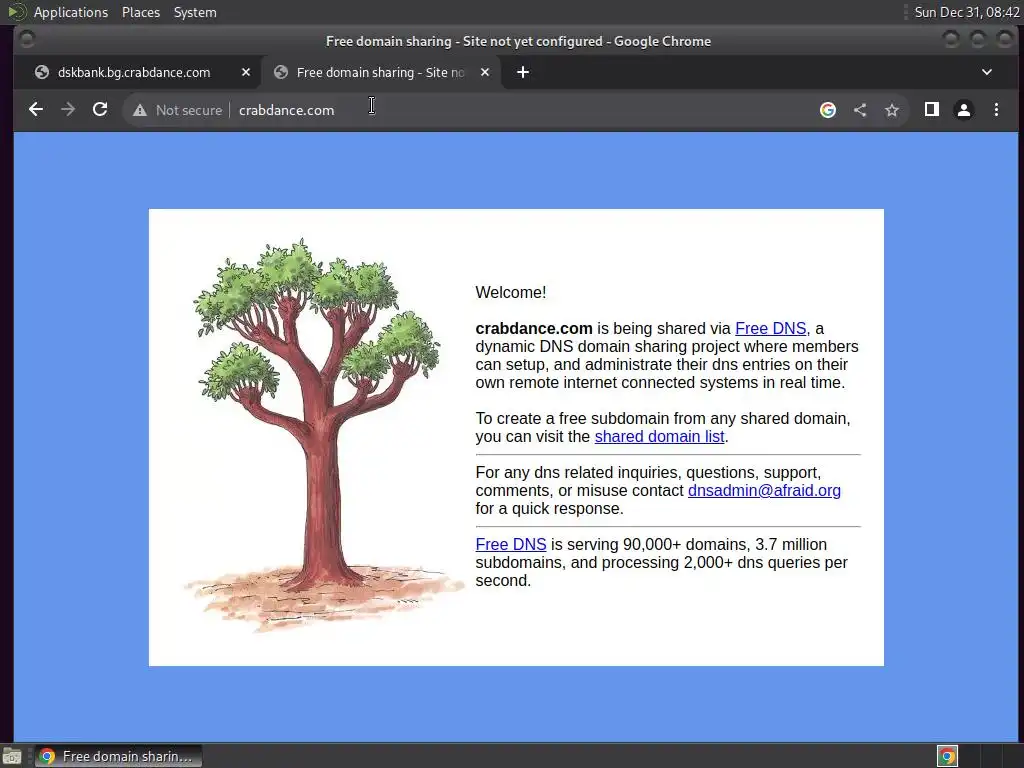Screen dimensions: 1024x768
Task: Click the Welcome! heading text
Action: tap(511, 293)
